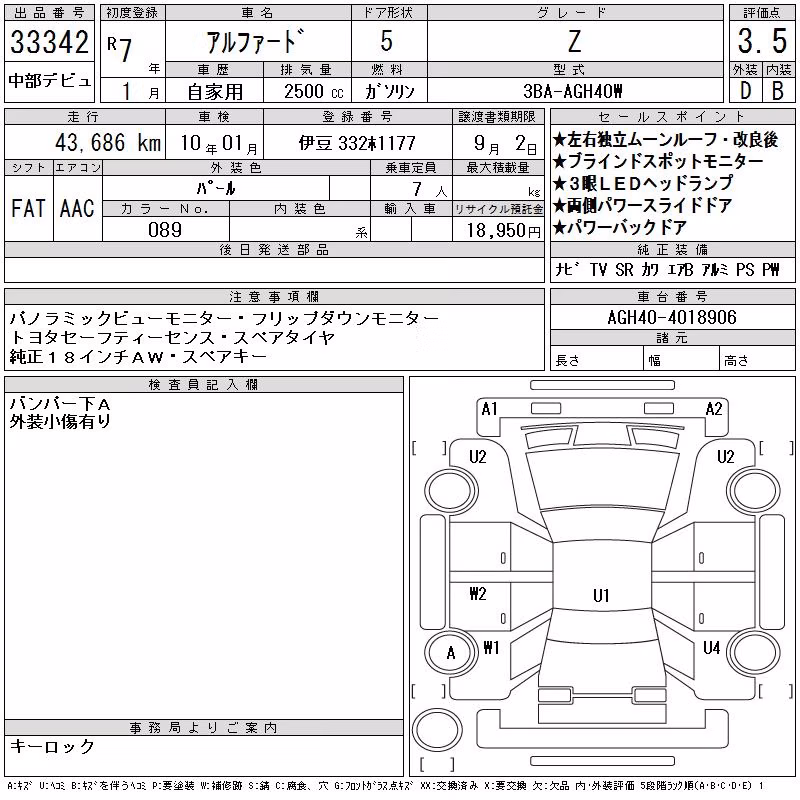Click exterior color パール
Viewport: 800px width, 800px height.
(216, 188)
